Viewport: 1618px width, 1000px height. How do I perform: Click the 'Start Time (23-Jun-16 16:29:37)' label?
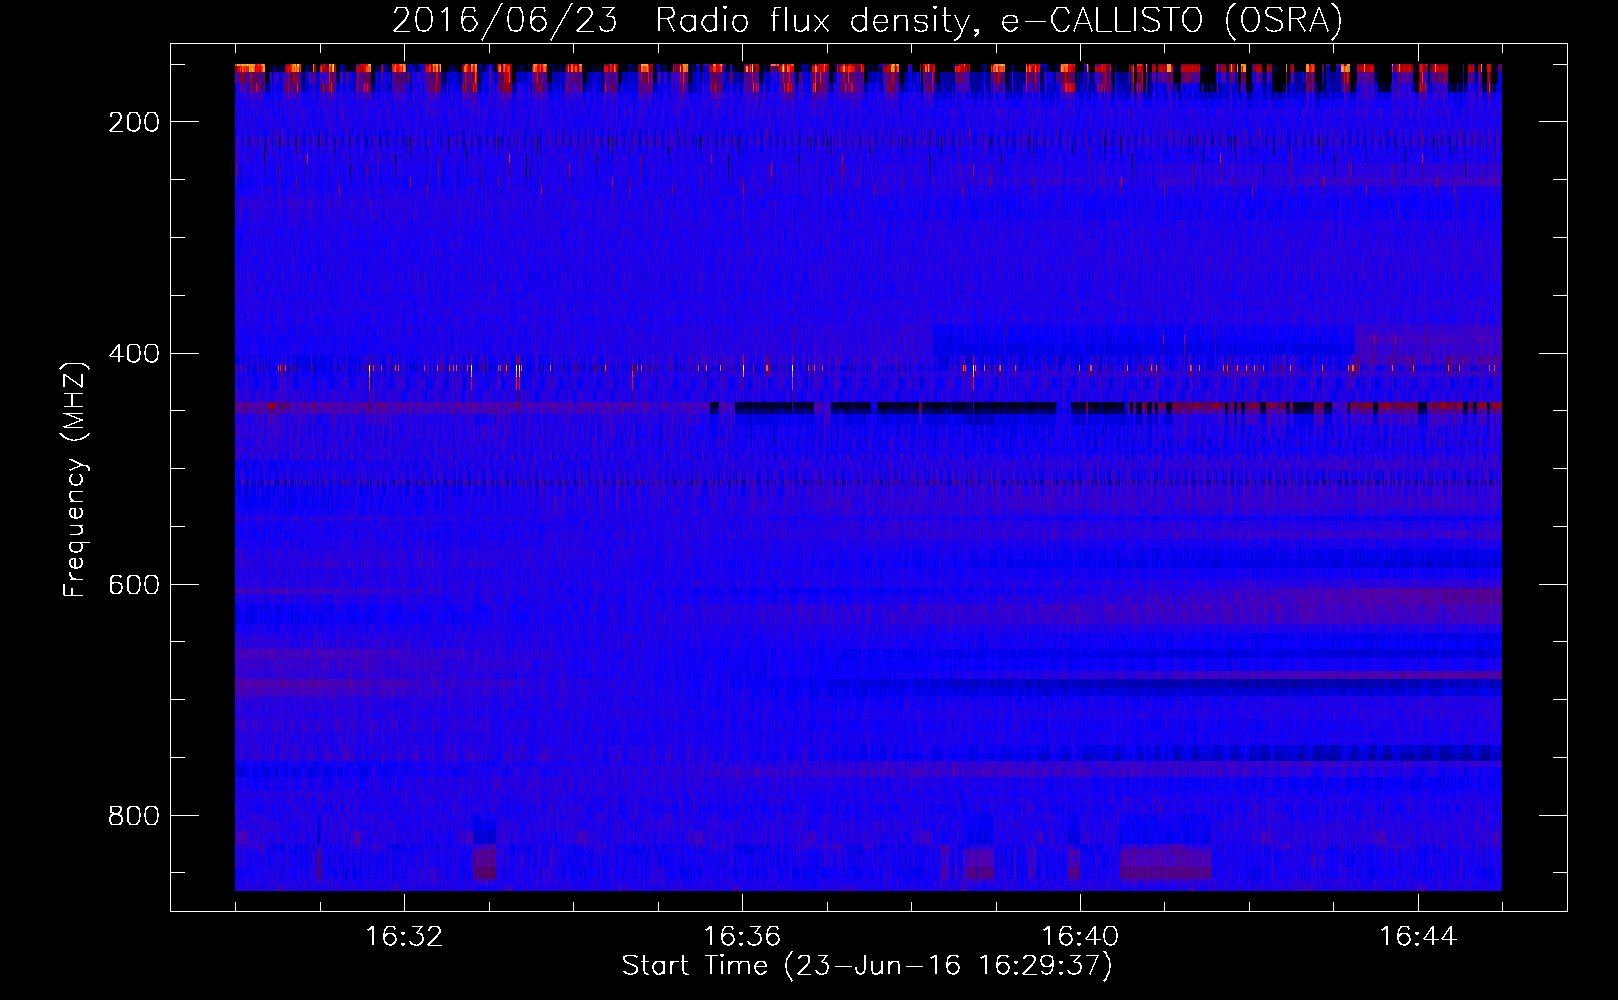pyautogui.click(x=867, y=966)
